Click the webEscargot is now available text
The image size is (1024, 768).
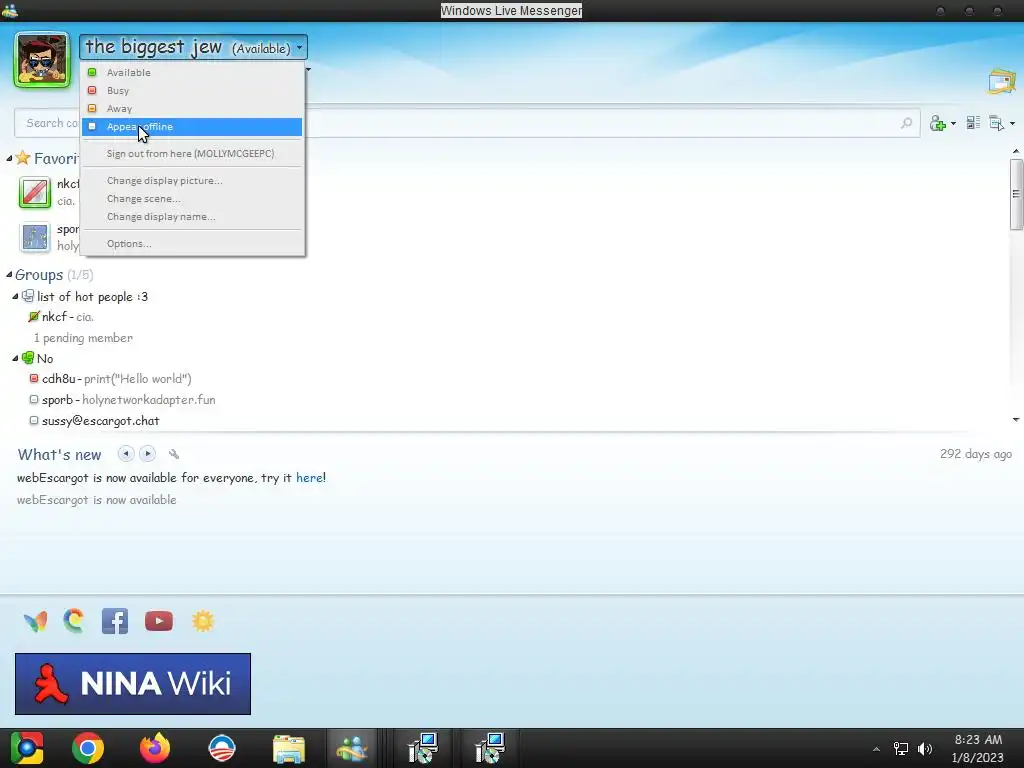[x=97, y=500]
